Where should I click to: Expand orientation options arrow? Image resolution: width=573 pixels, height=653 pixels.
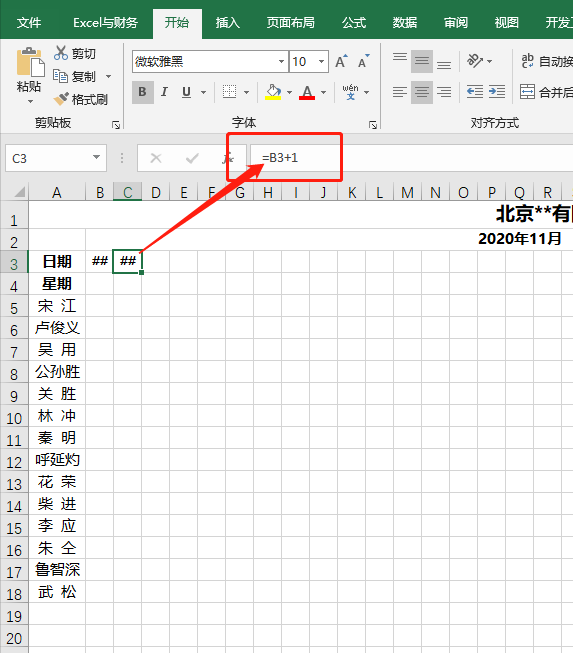tap(490, 62)
